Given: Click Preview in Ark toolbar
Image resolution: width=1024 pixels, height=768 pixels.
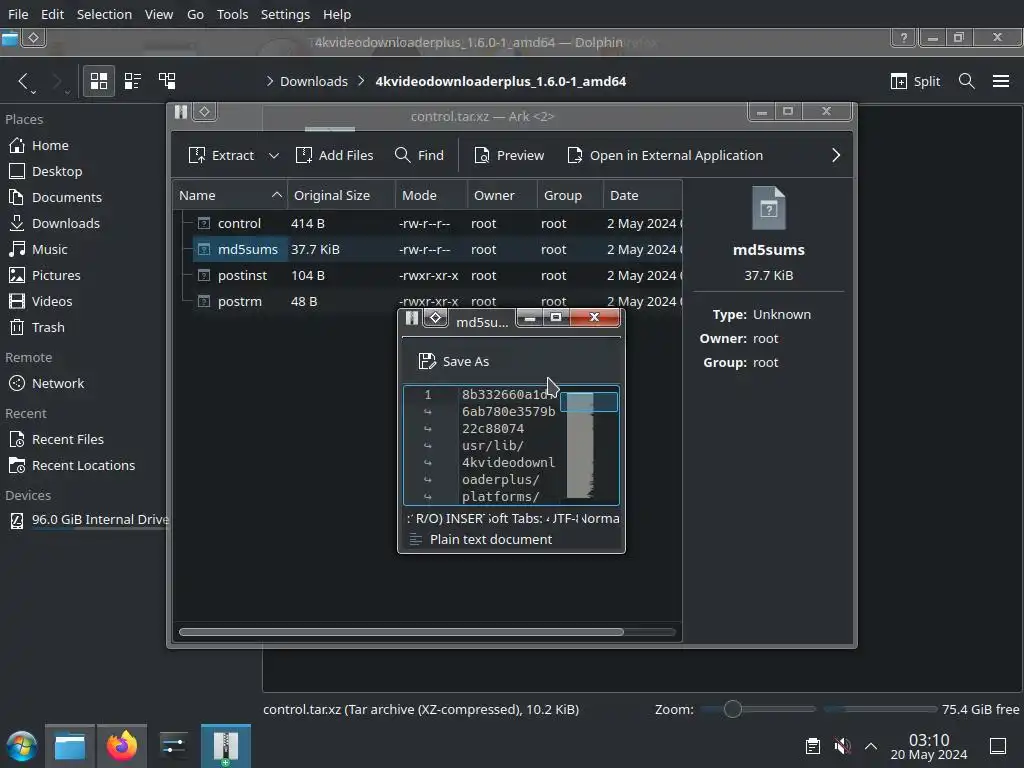Looking at the screenshot, I should click(x=509, y=155).
